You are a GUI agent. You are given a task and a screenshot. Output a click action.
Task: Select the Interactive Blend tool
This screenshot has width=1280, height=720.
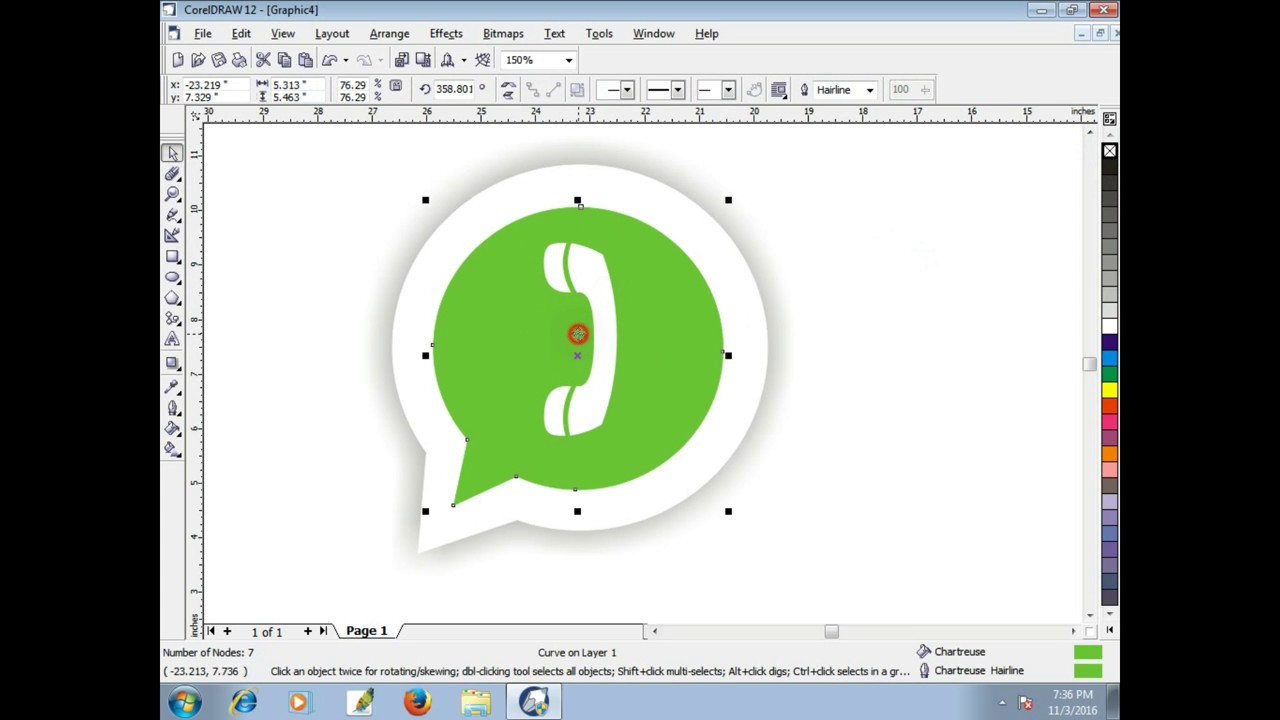172,364
